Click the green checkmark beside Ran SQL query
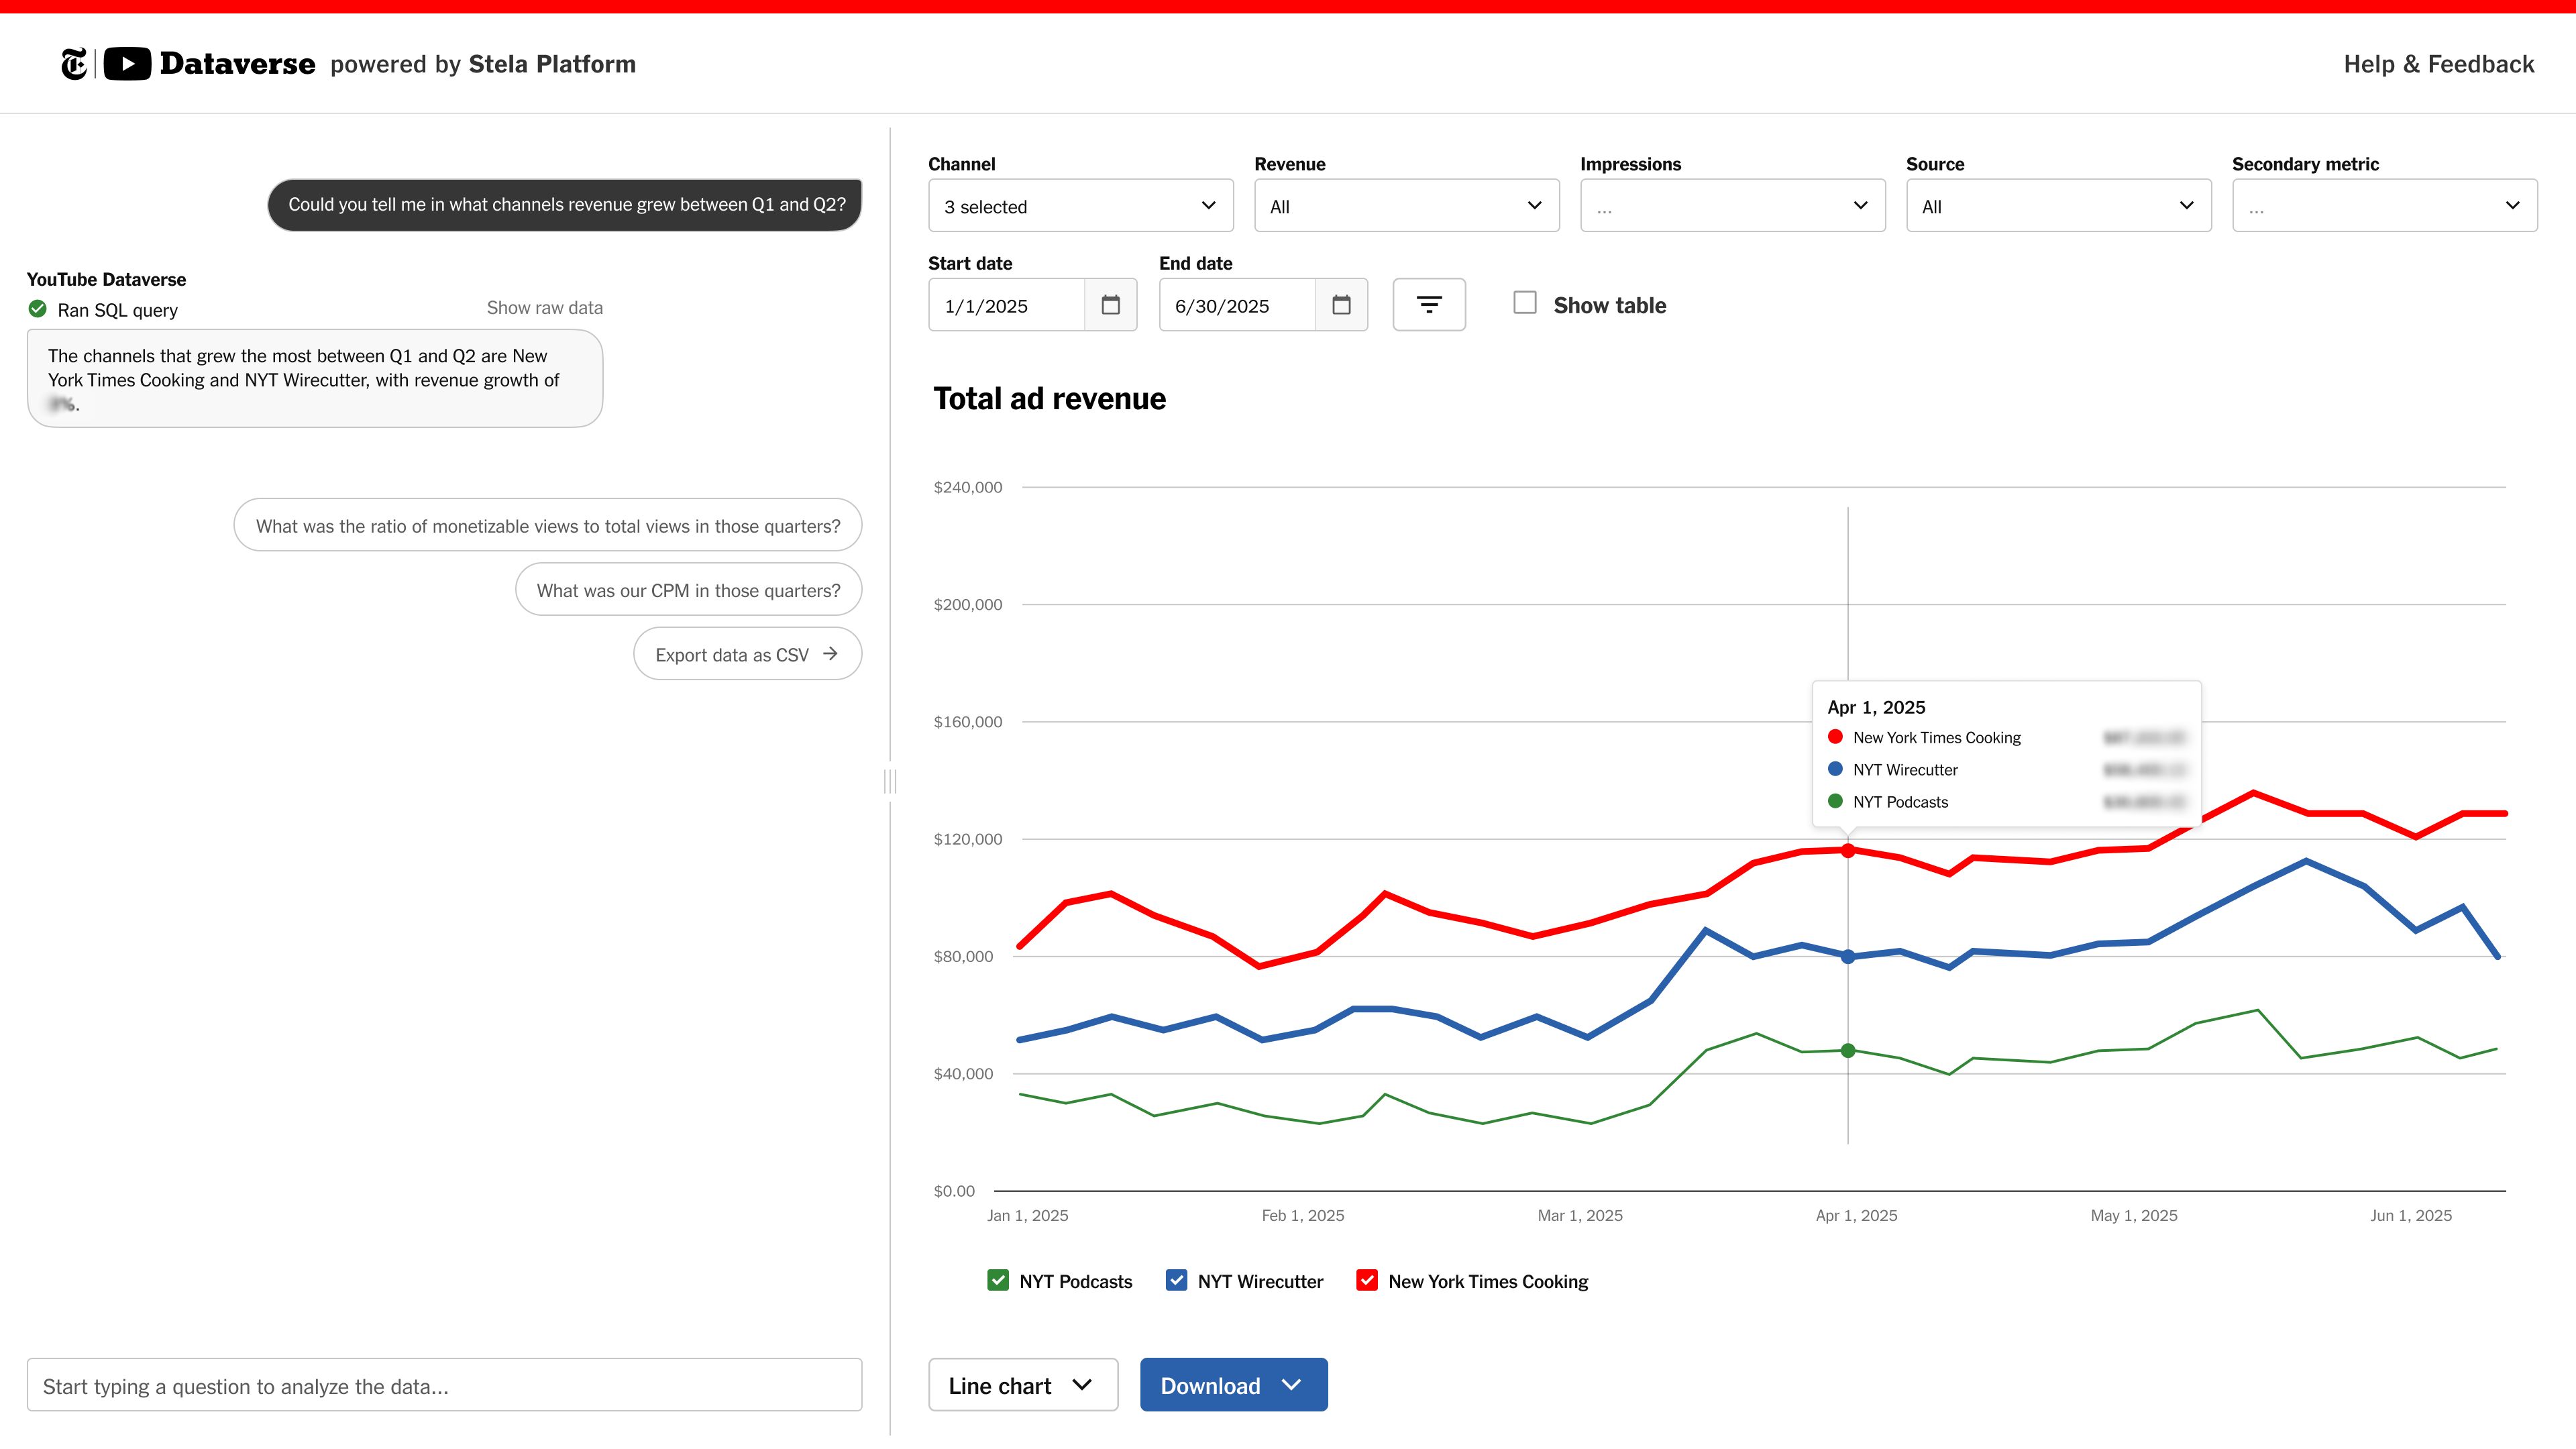Screen dimensions: 2576x1449 point(38,309)
